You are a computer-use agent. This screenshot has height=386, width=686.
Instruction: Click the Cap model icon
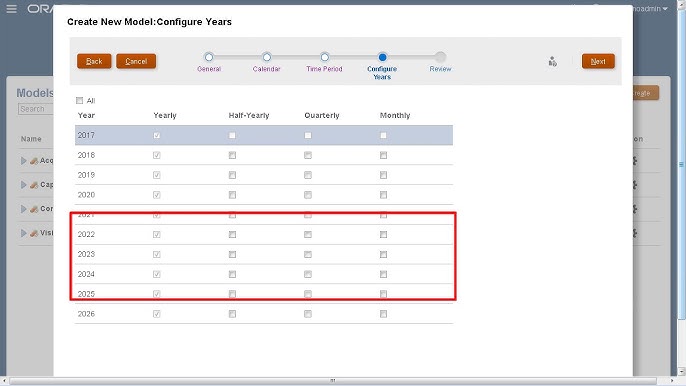[34, 185]
